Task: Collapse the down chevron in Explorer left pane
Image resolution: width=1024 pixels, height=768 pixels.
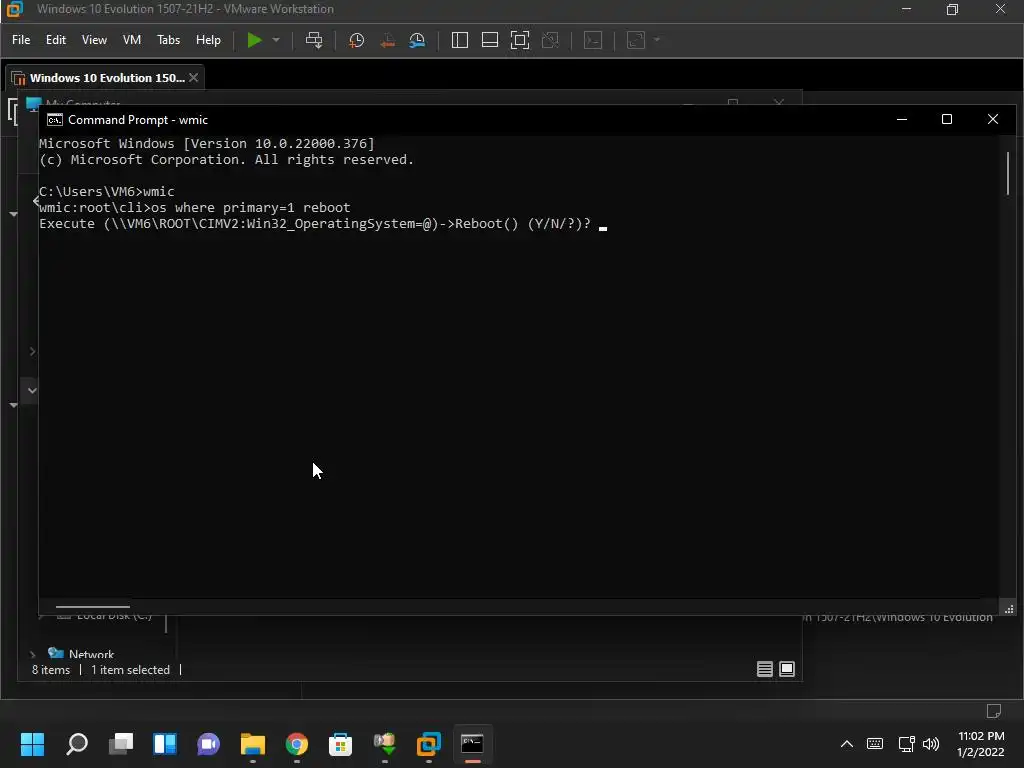Action: tap(32, 391)
